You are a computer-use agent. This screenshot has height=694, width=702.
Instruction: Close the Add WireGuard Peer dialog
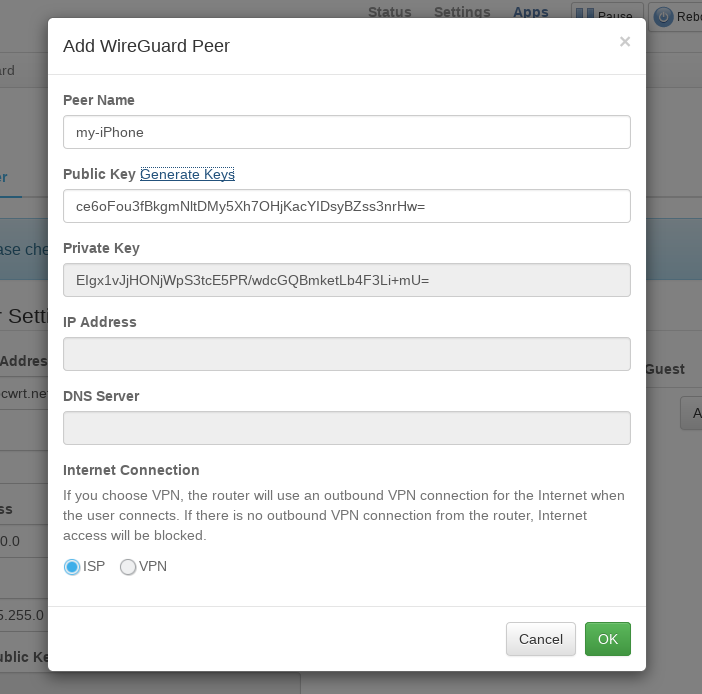click(x=625, y=42)
